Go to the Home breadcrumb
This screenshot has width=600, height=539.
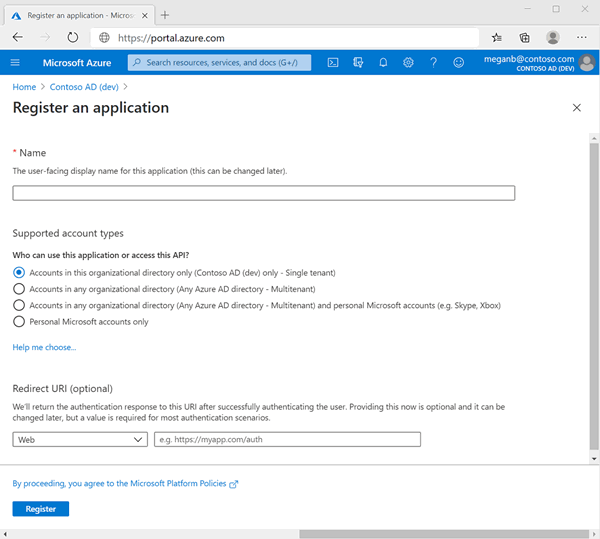(x=24, y=87)
